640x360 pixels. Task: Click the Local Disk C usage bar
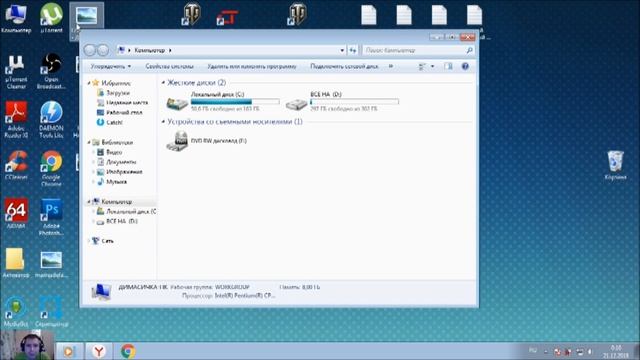point(235,102)
